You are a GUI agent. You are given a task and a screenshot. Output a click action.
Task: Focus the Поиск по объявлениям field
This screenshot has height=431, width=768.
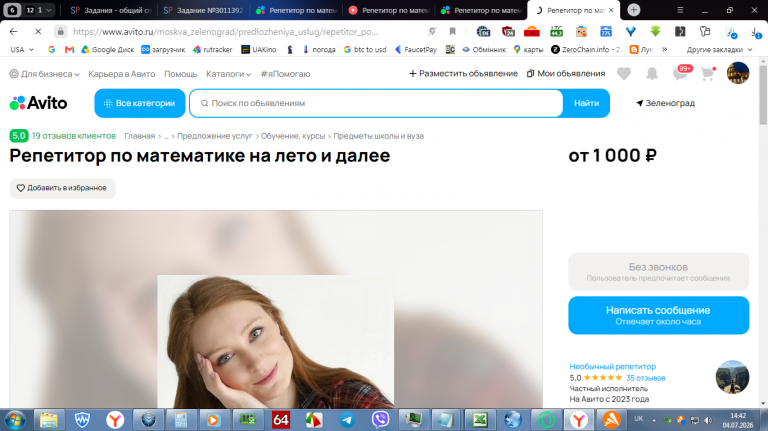376,103
